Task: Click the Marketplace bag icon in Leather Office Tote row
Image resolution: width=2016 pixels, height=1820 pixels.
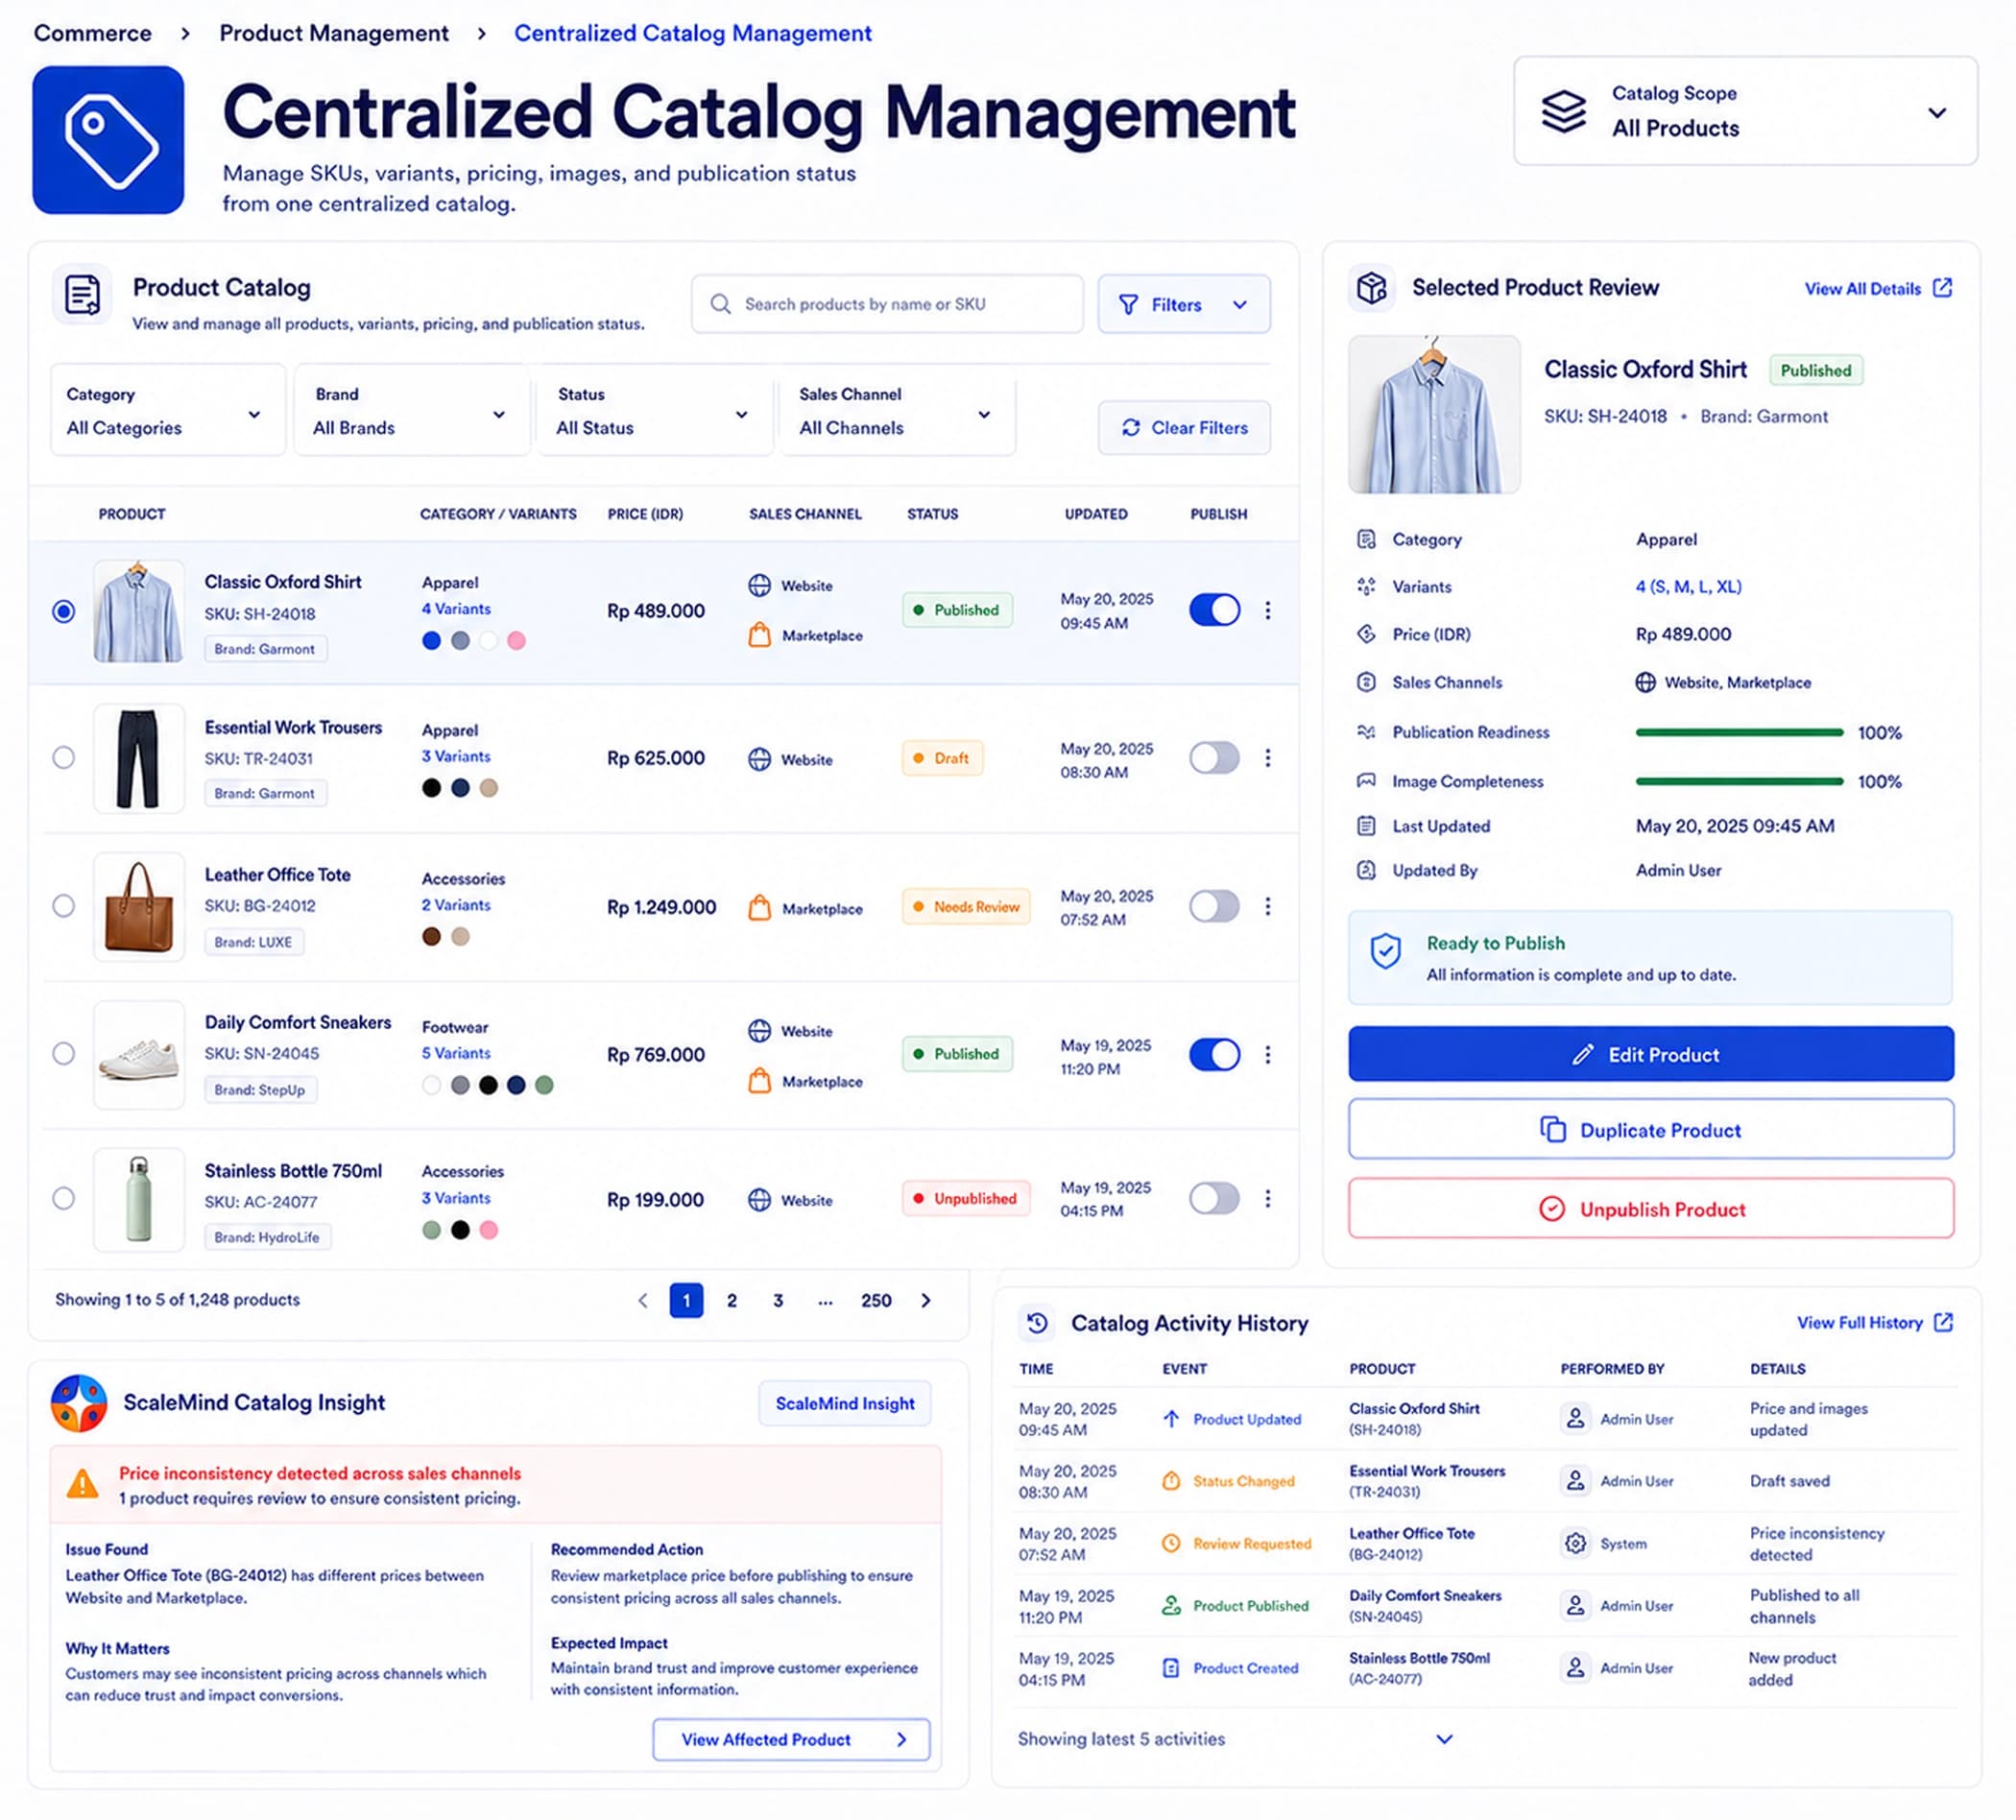Action: (x=760, y=907)
